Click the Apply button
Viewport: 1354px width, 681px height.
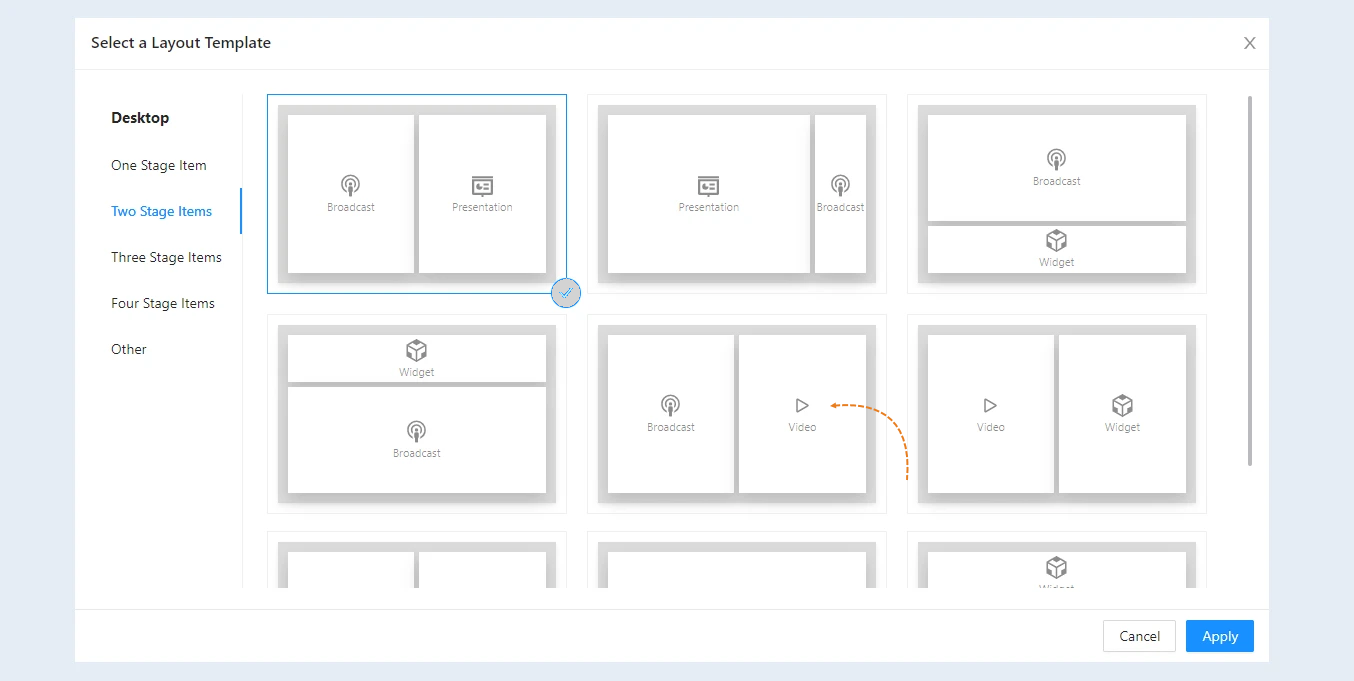tap(1220, 636)
